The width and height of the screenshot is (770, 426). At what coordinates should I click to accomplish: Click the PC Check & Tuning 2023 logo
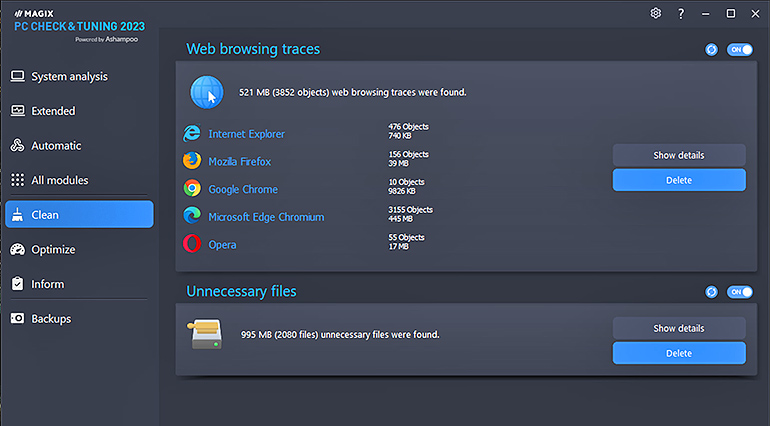point(80,26)
